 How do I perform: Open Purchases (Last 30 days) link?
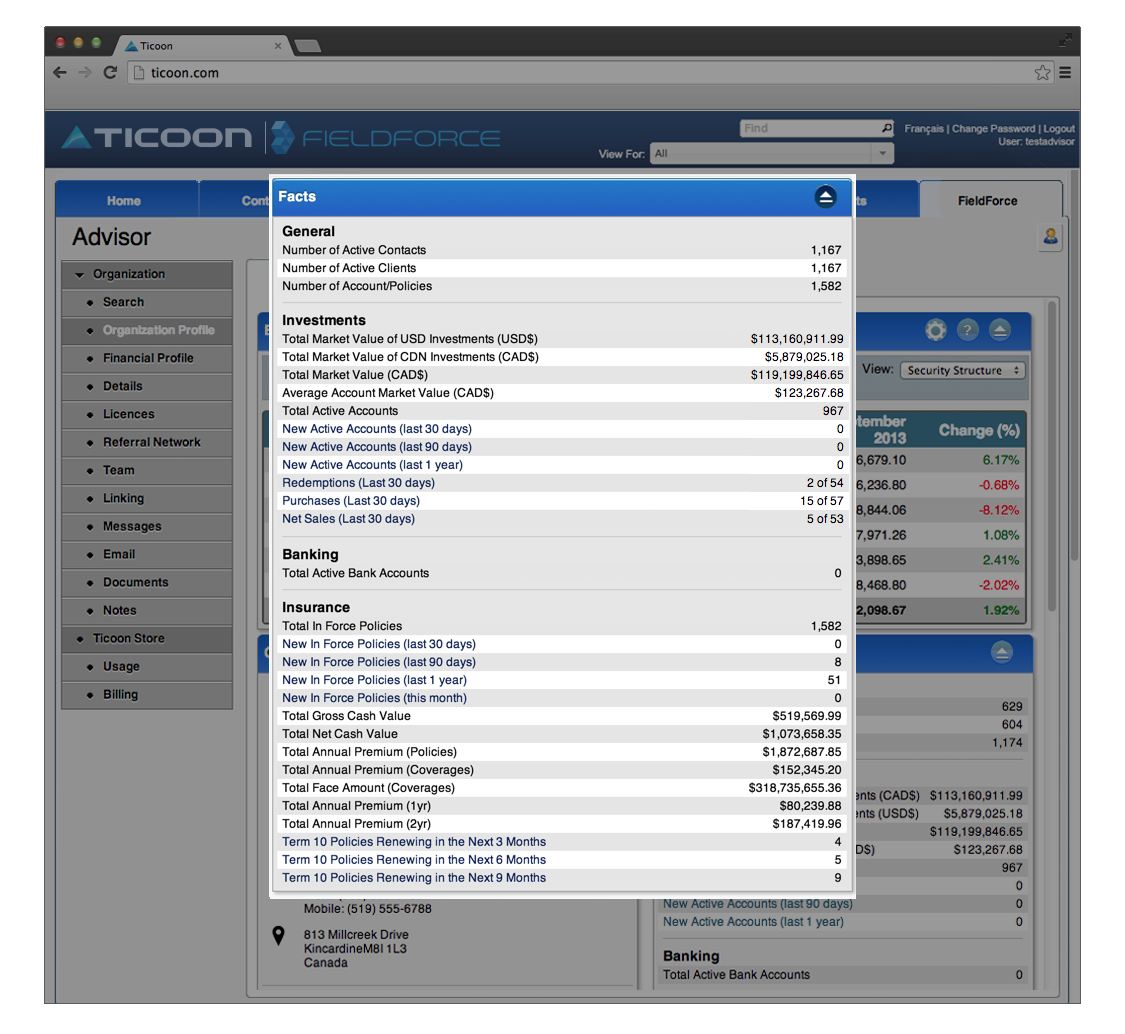click(351, 501)
